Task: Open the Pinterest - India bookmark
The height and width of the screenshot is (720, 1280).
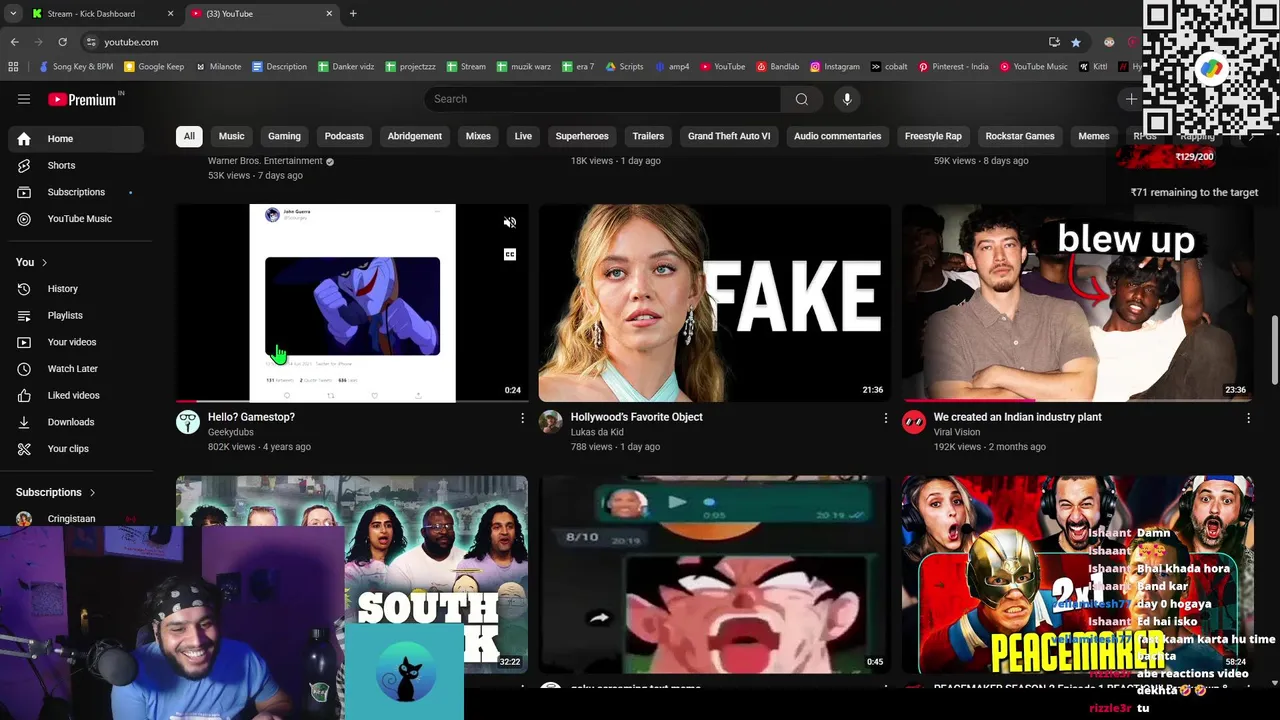Action: [953, 67]
